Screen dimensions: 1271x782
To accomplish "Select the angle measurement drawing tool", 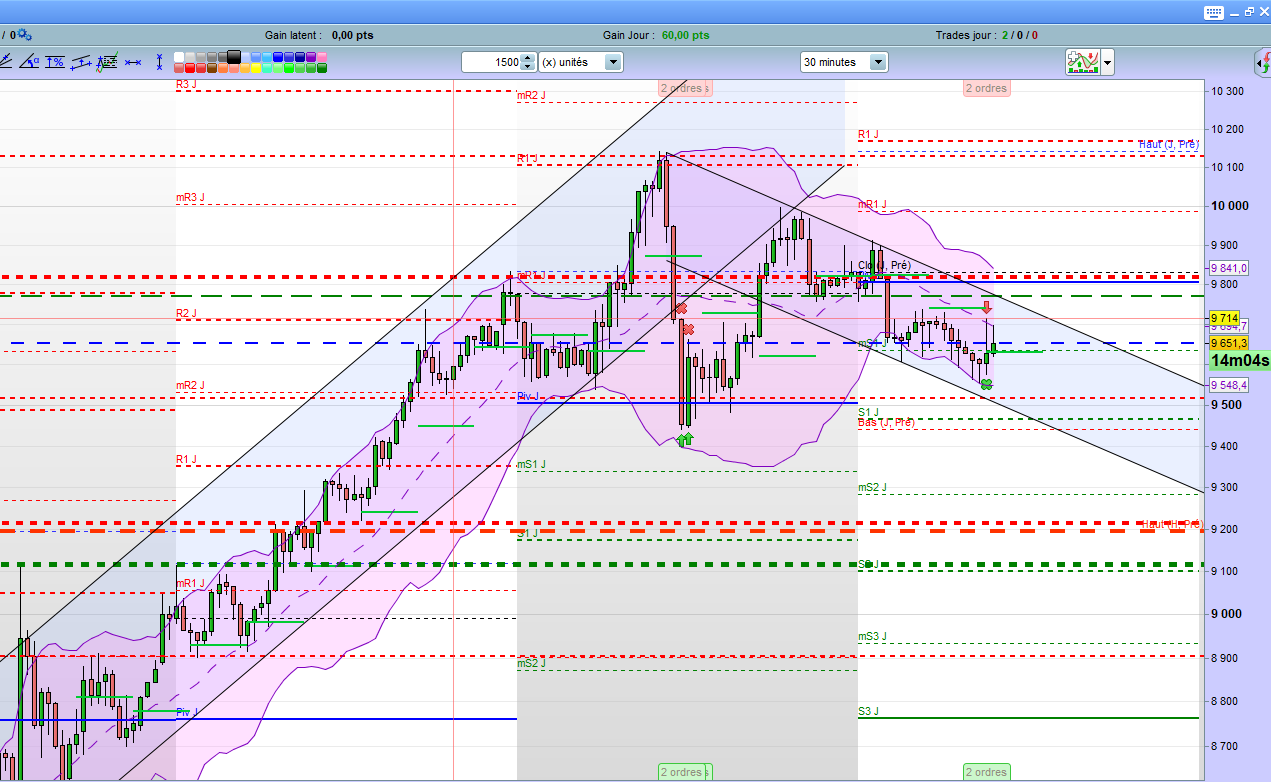I will tap(29, 62).
